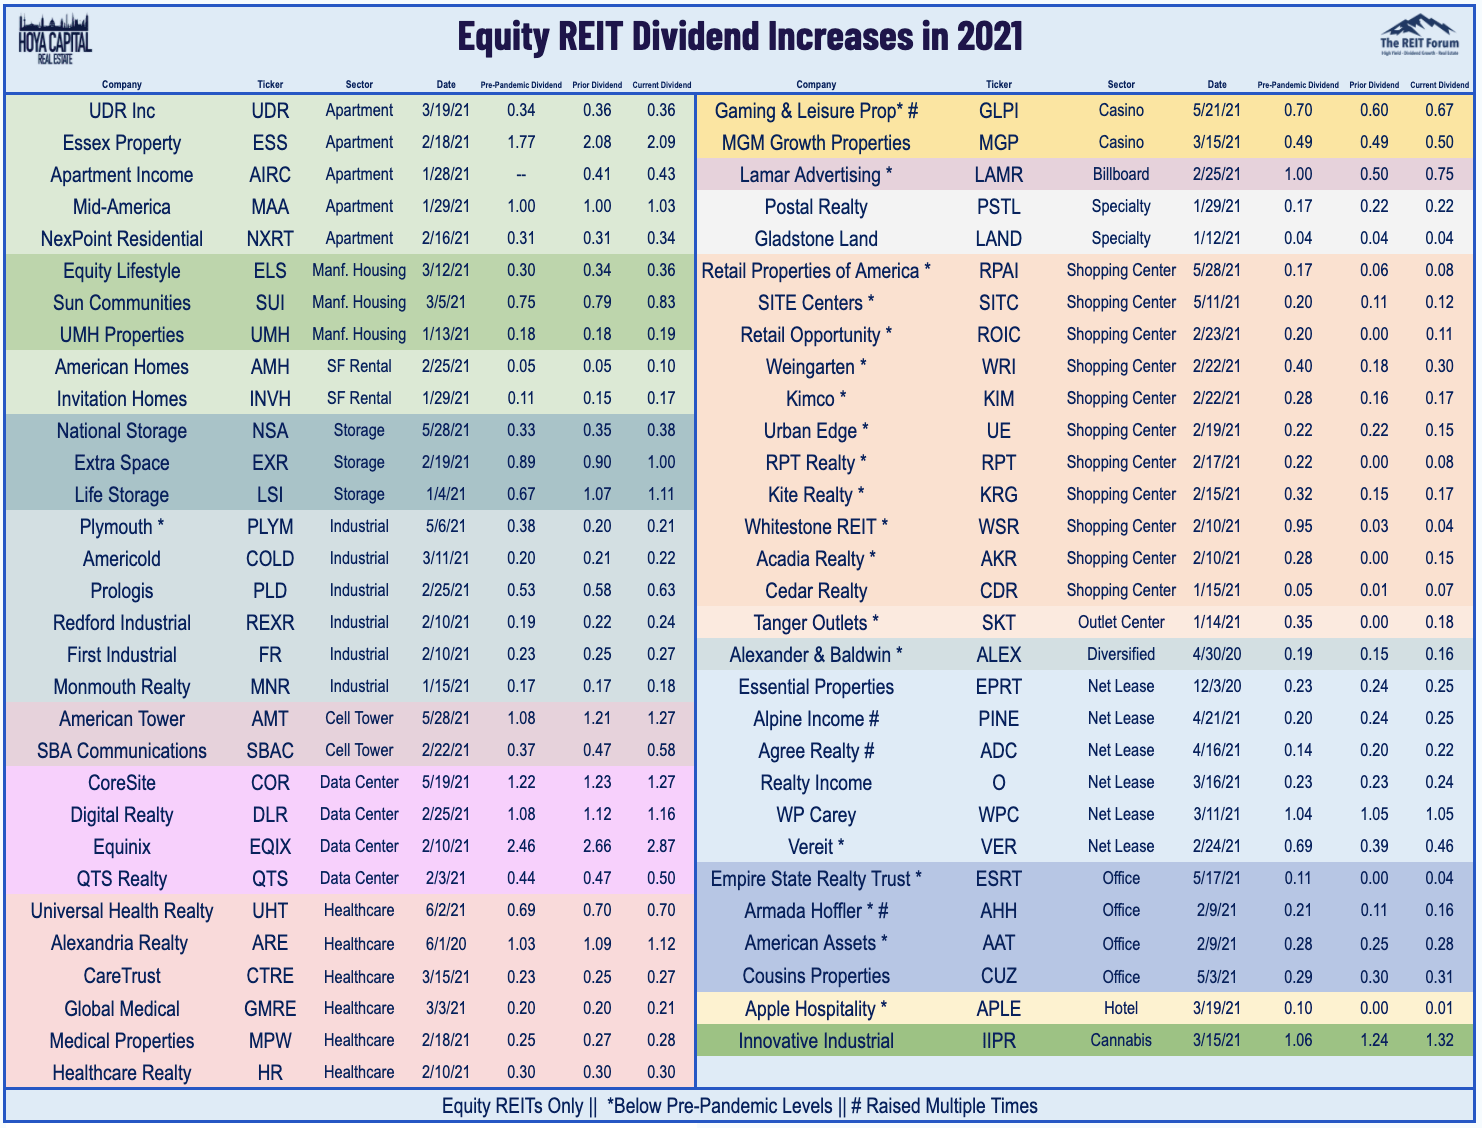Click the "Invitation Homes" company name
The height and width of the screenshot is (1128, 1482).
(x=122, y=399)
